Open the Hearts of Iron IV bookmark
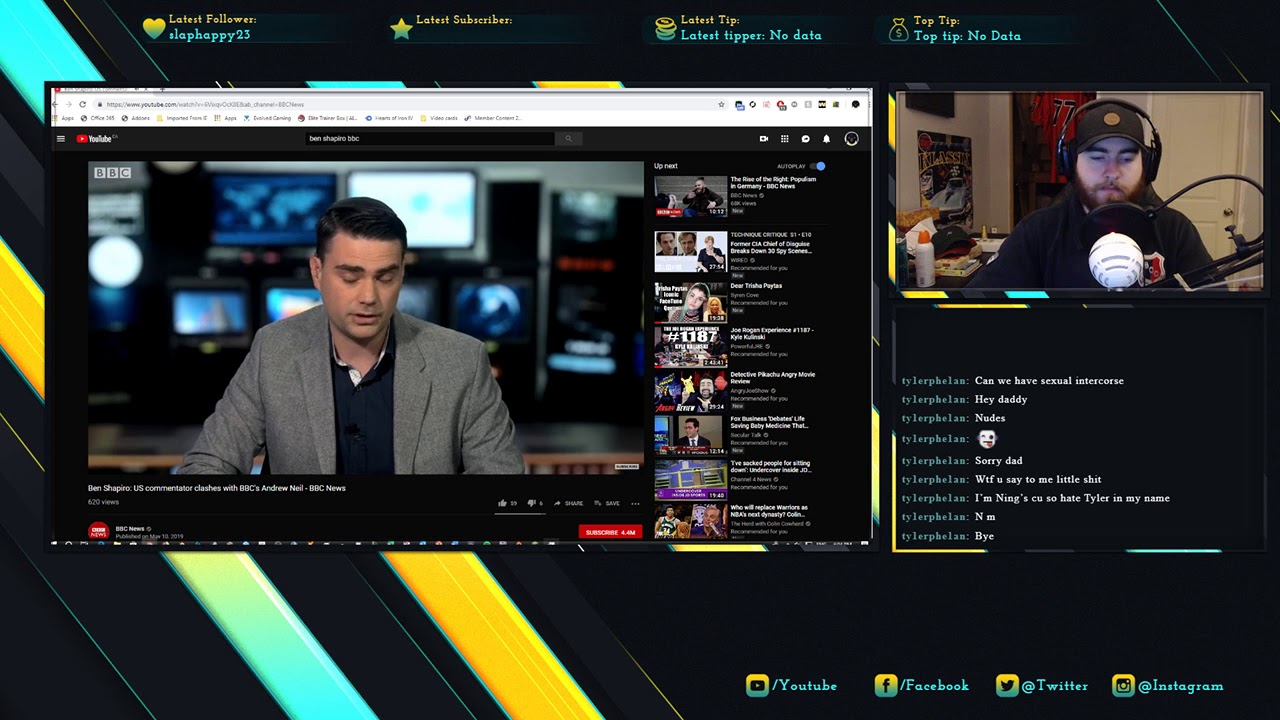The height and width of the screenshot is (720, 1280). coord(390,118)
